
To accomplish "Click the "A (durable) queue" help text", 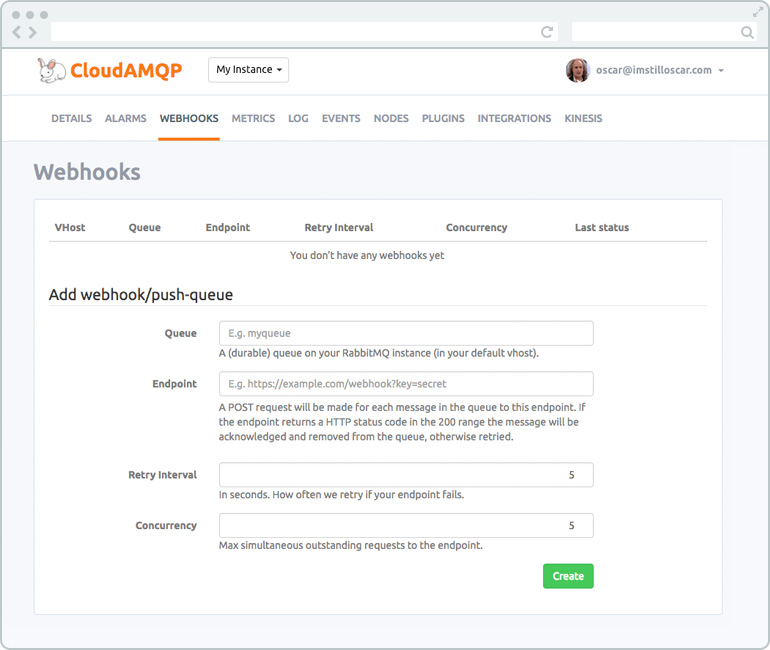I will 379,353.
